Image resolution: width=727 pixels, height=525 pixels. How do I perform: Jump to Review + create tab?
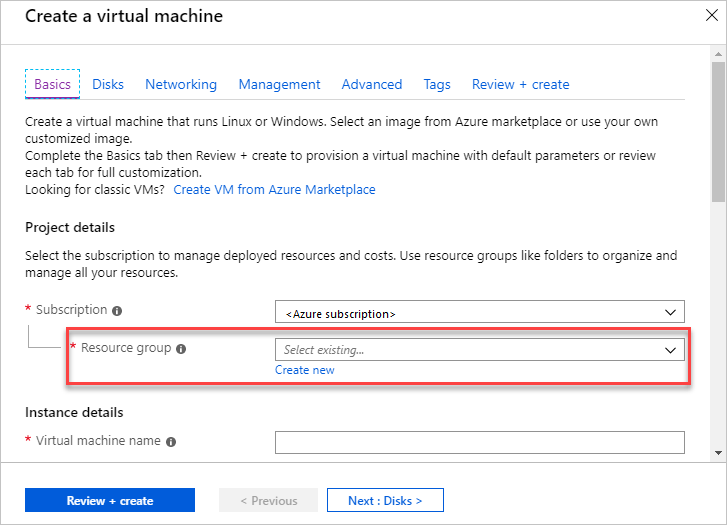520,85
